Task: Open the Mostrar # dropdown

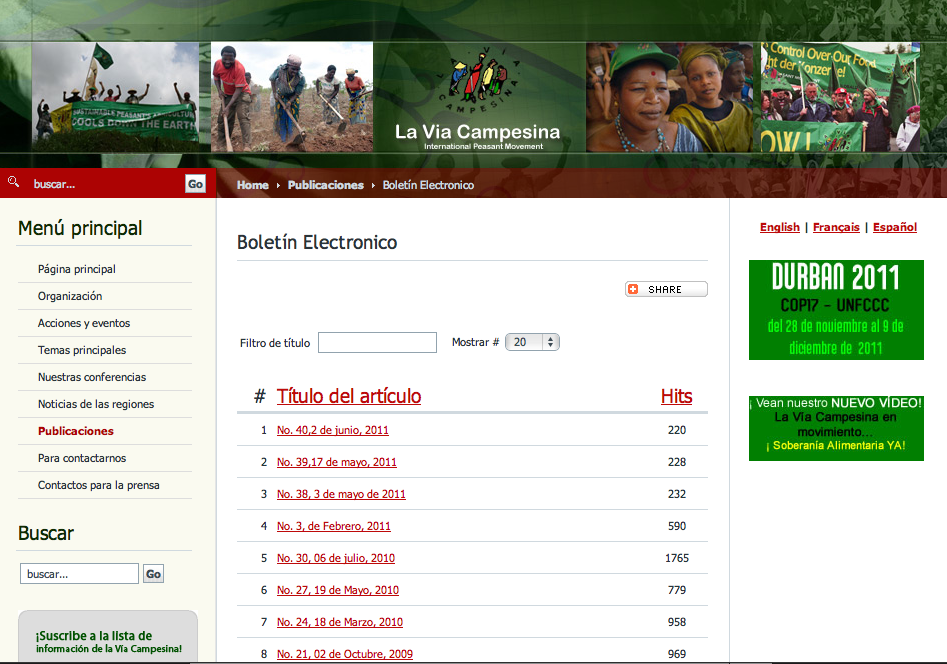Action: click(532, 342)
